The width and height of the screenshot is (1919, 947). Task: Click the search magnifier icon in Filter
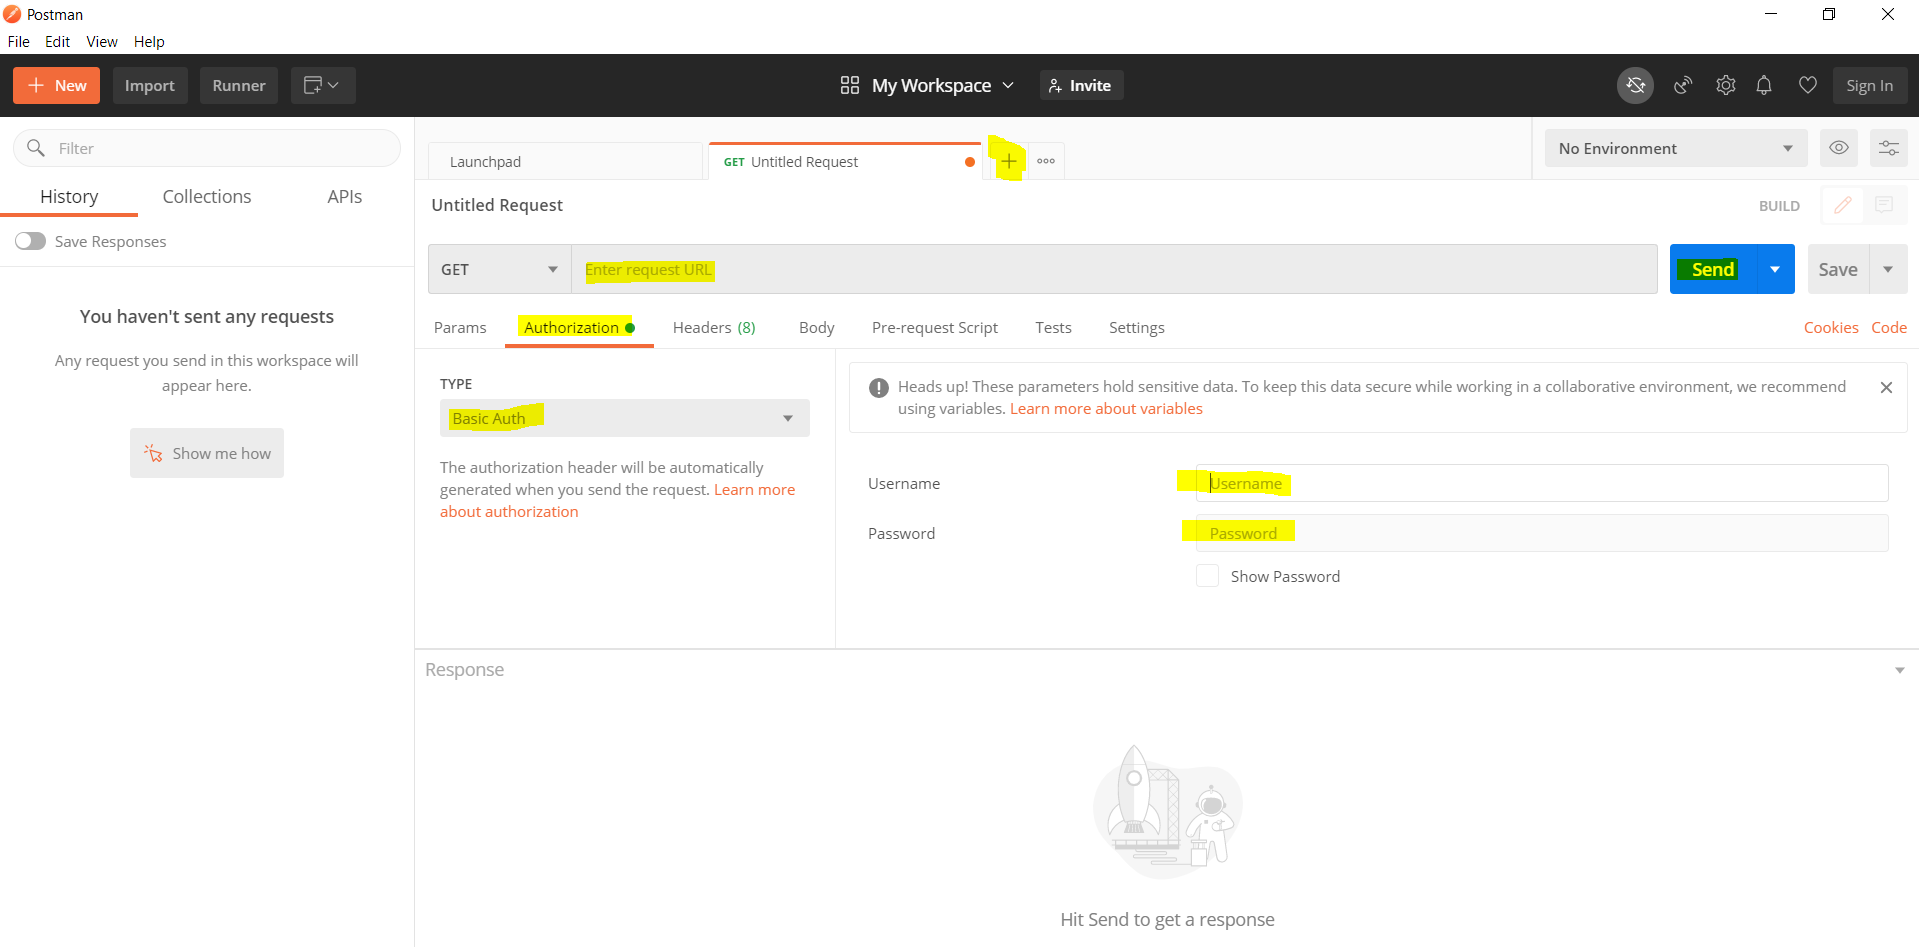pos(36,148)
